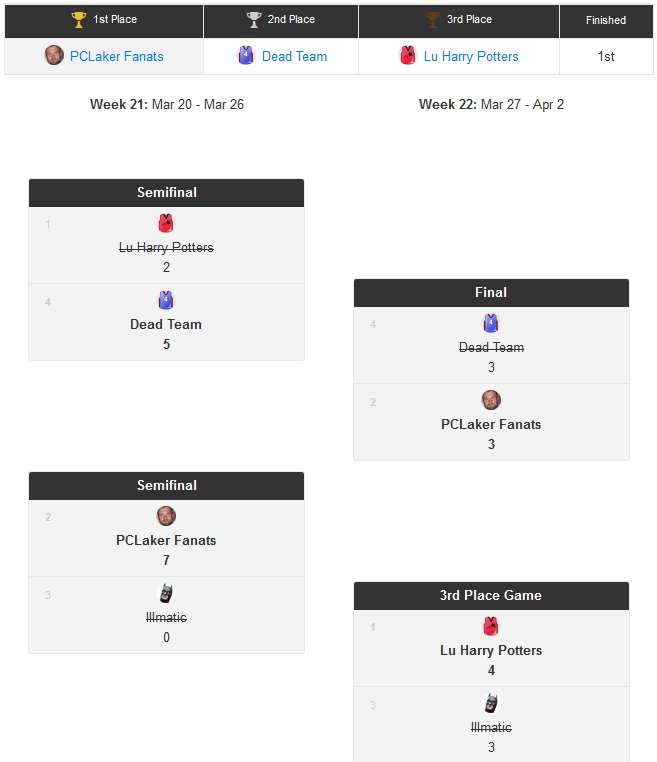Click Lu Harry Potters jersey in 3rd Place row
The image size is (657, 762).
407,56
